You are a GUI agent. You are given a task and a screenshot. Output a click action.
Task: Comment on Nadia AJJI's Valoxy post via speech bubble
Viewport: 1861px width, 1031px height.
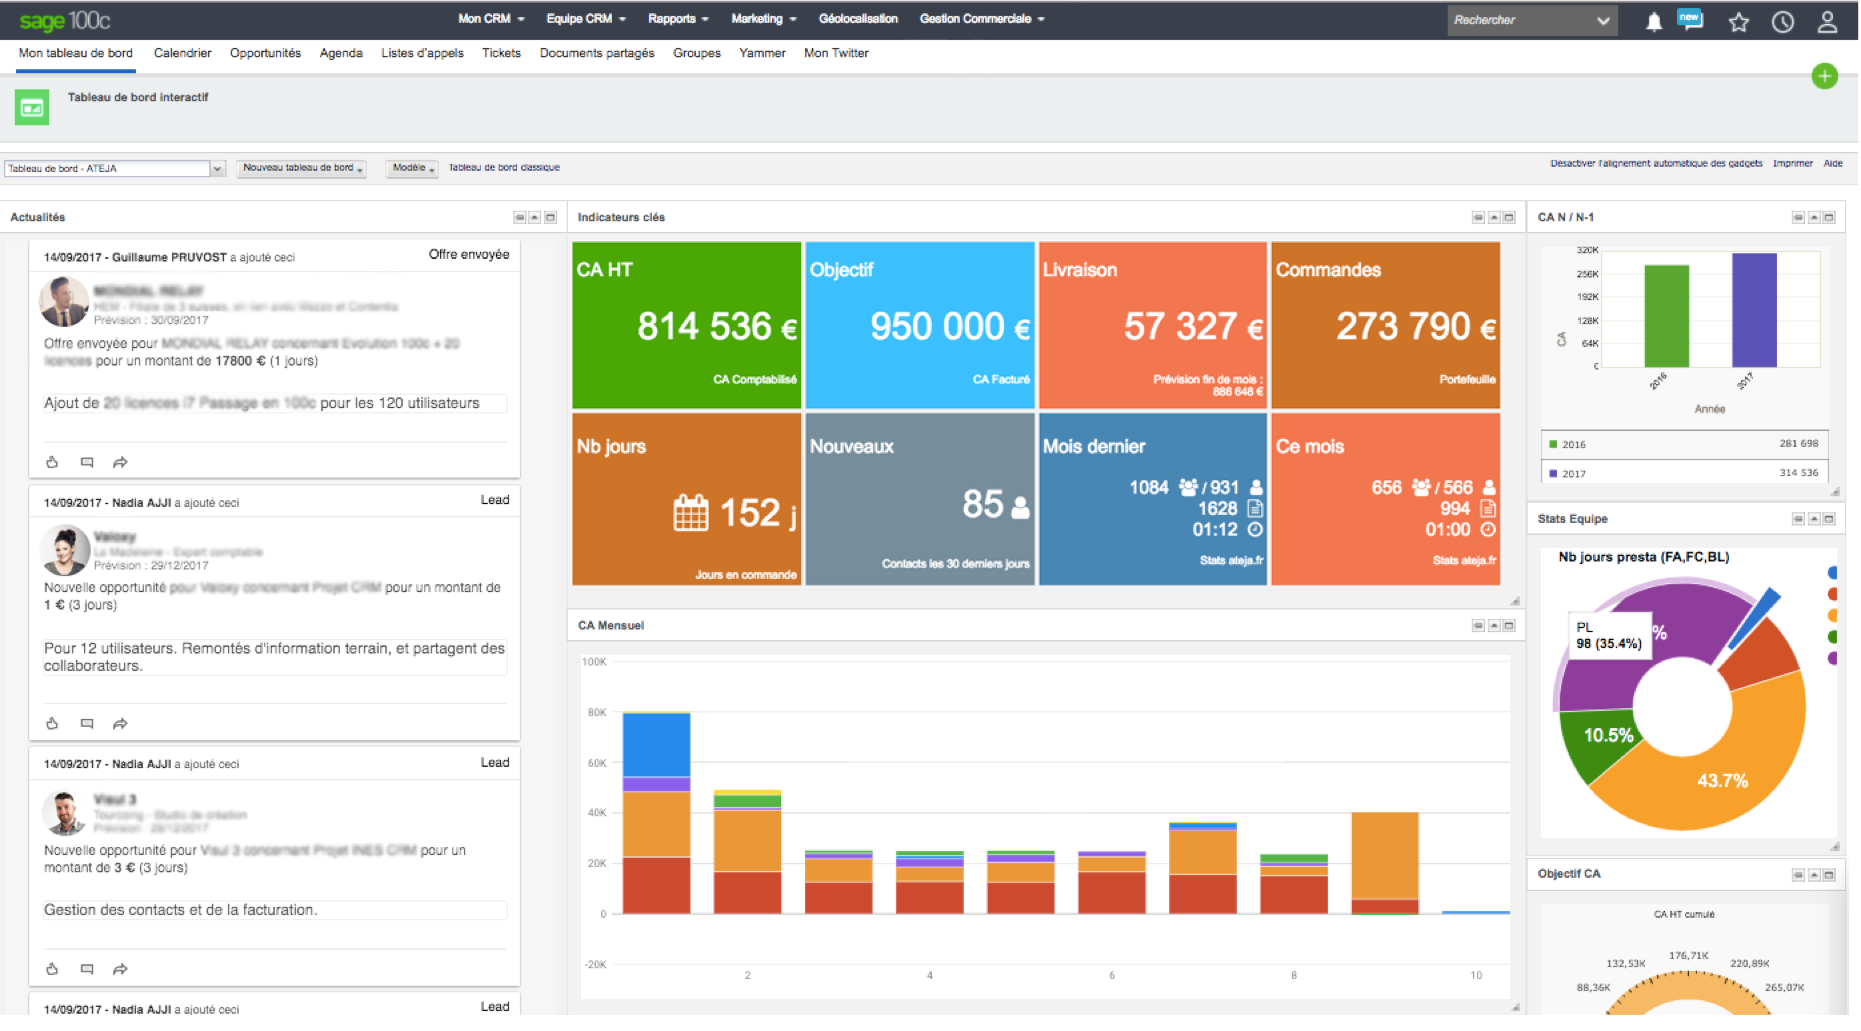point(87,723)
